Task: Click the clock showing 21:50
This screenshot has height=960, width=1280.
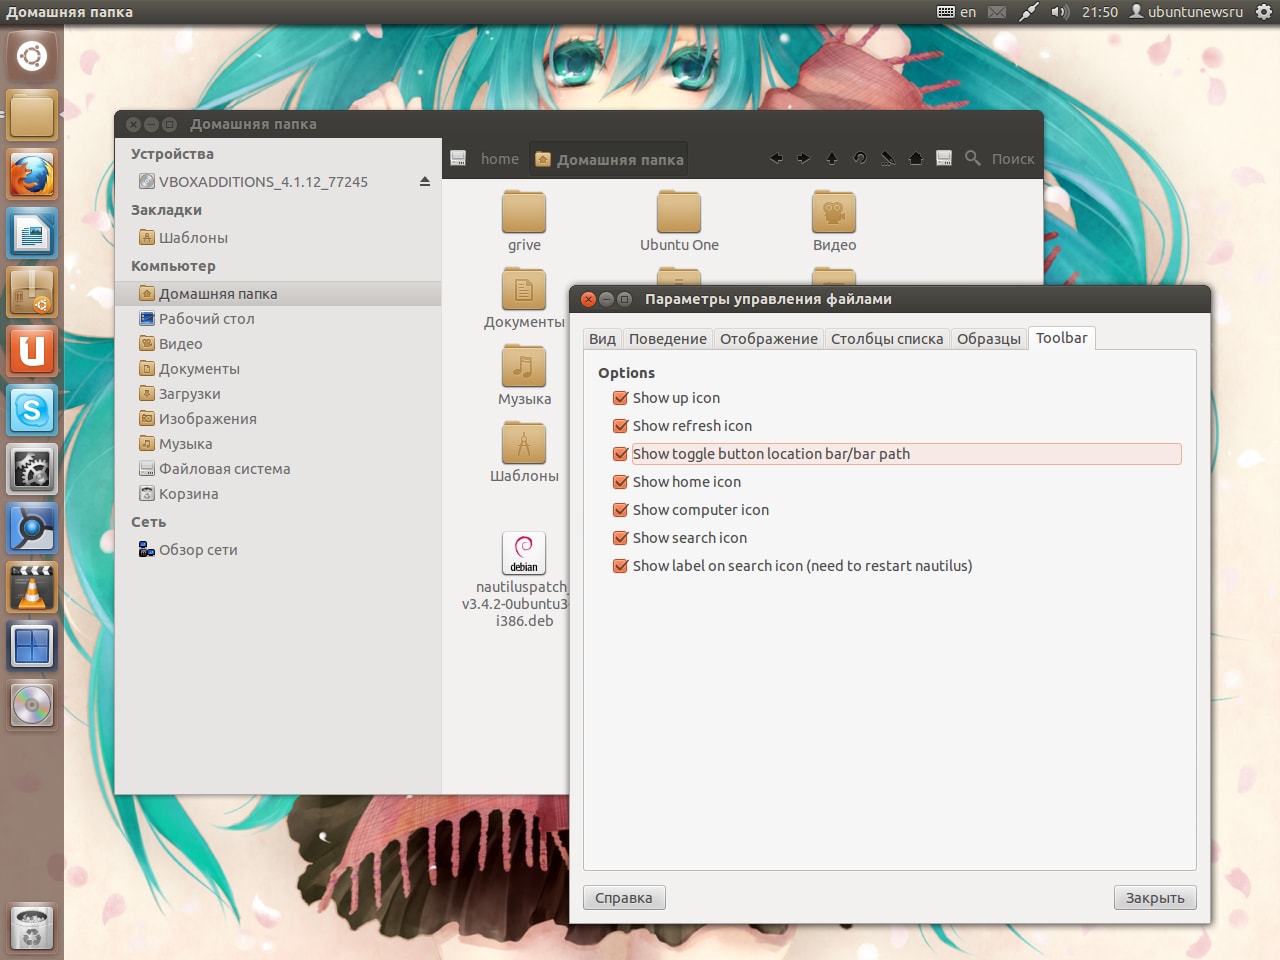Action: 1100,12
